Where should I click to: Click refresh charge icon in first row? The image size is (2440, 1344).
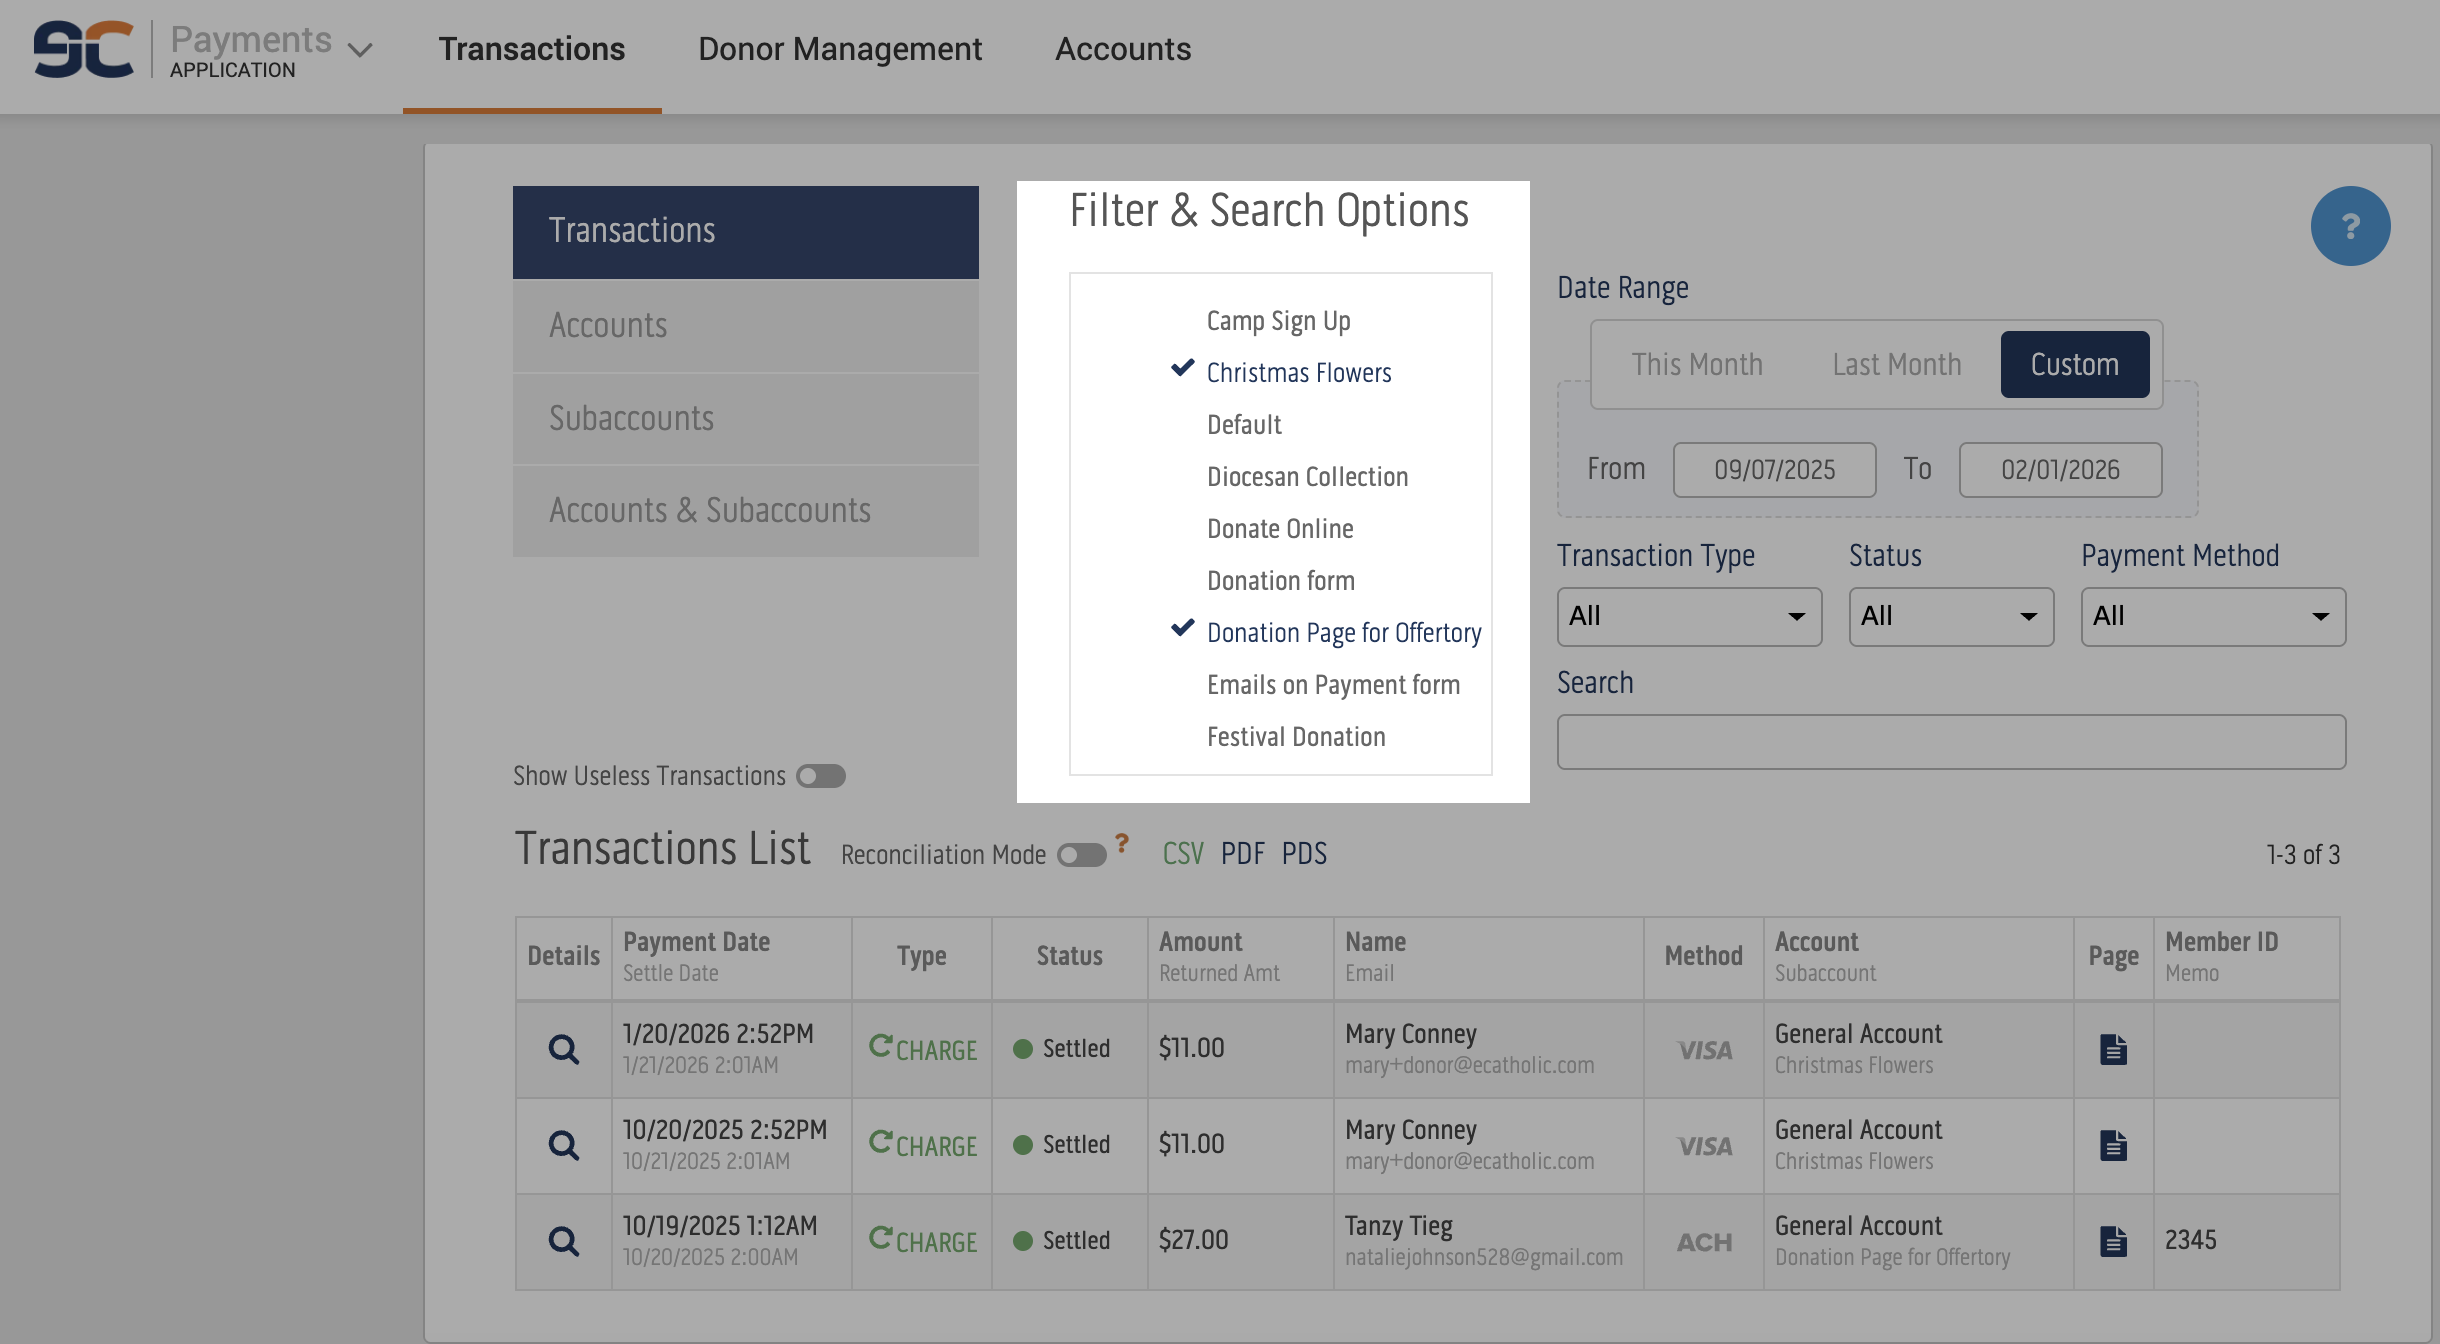pyautogui.click(x=880, y=1046)
